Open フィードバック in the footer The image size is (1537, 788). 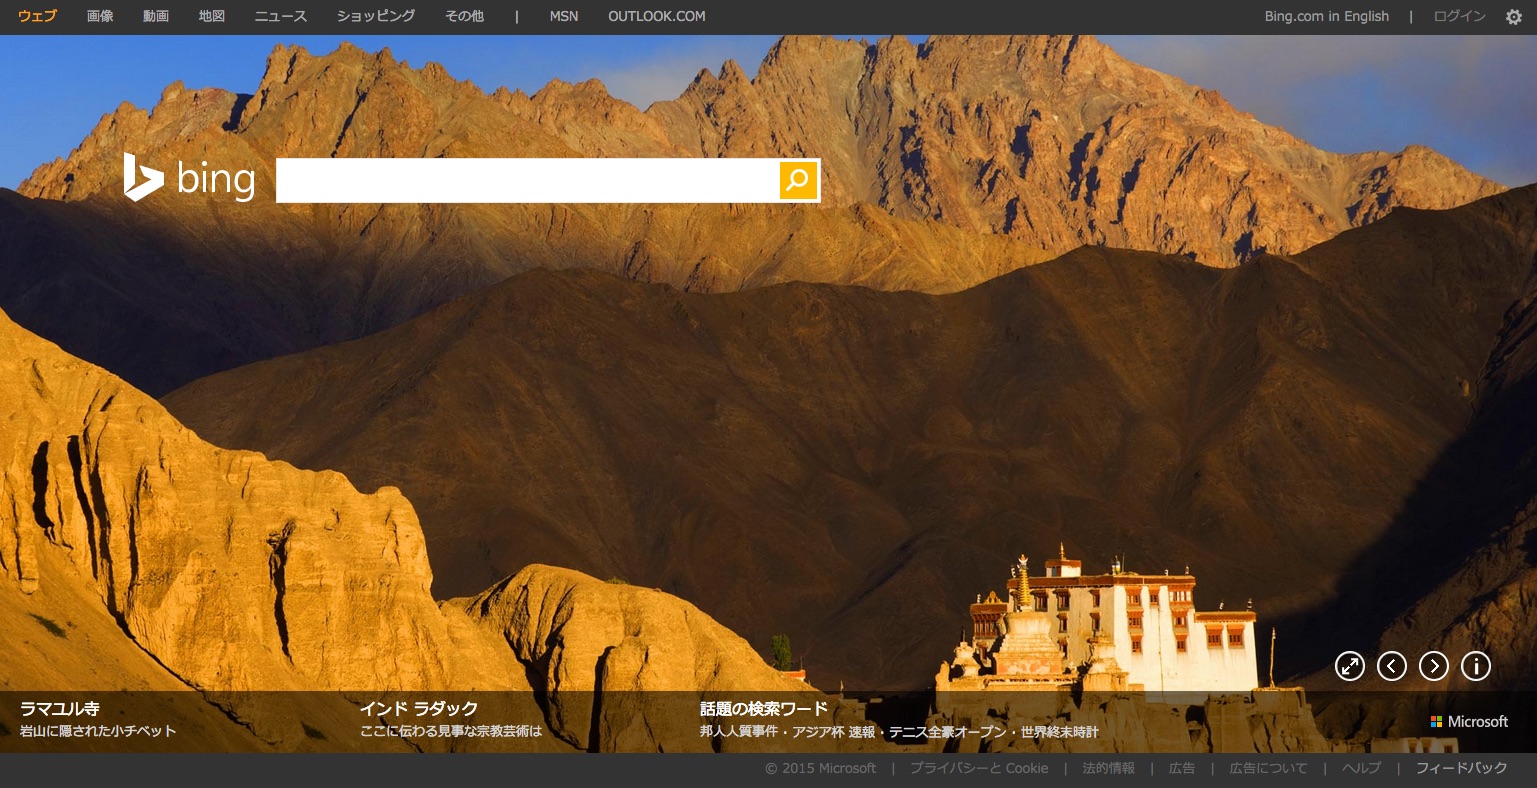pos(1461,768)
